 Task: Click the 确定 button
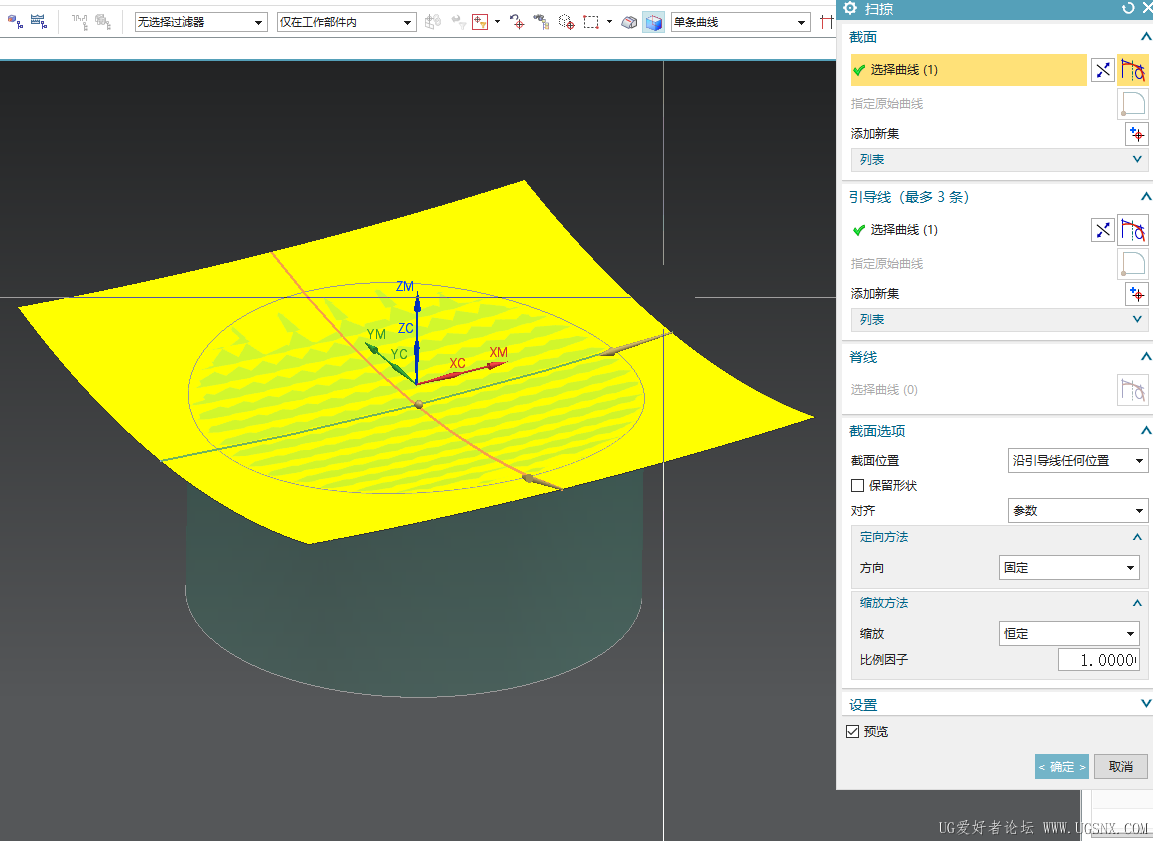tap(1062, 767)
